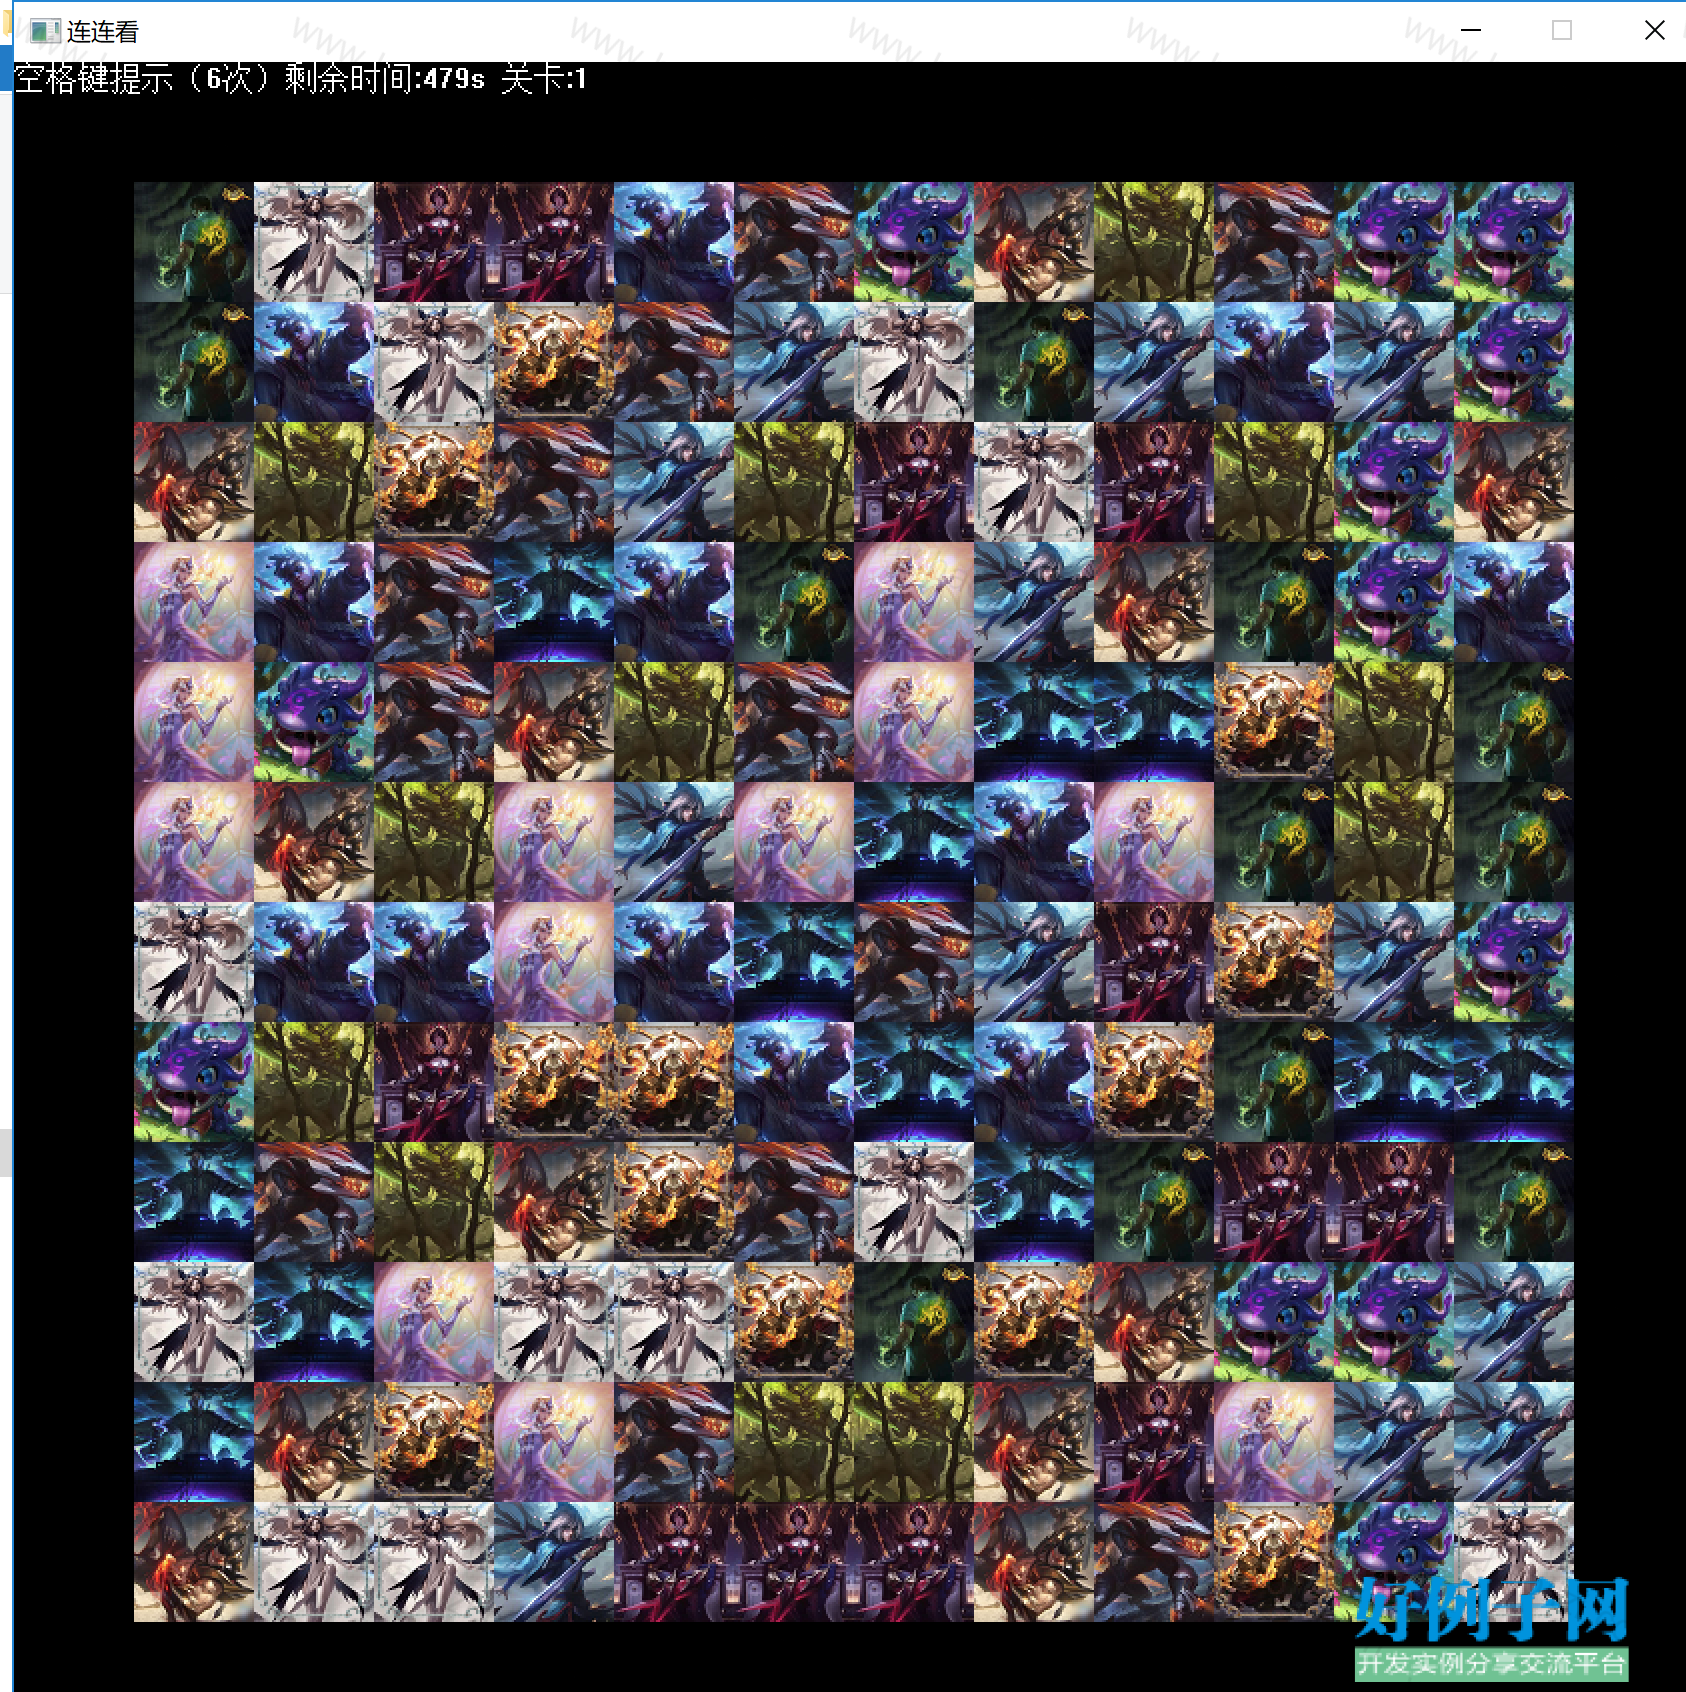Pick the silver-haired swordsman in the tenth row
Image resolution: width=1686 pixels, height=1692 pixels.
(1514, 1322)
